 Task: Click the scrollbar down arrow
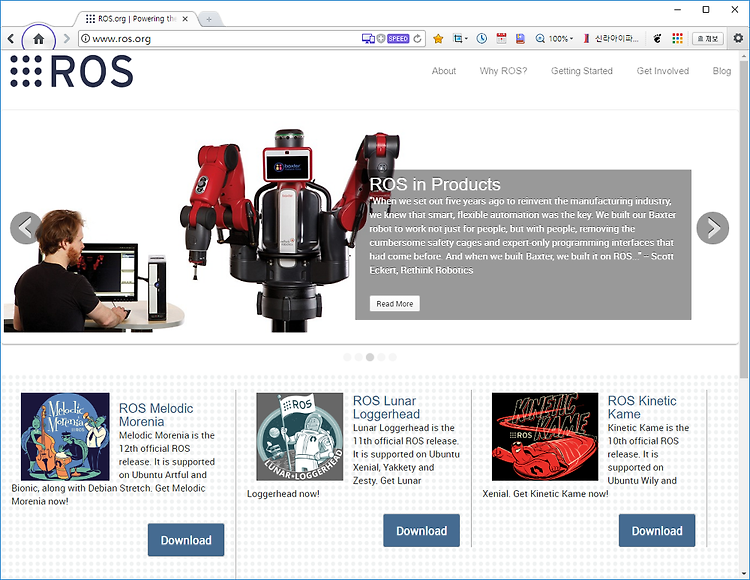pos(744,574)
